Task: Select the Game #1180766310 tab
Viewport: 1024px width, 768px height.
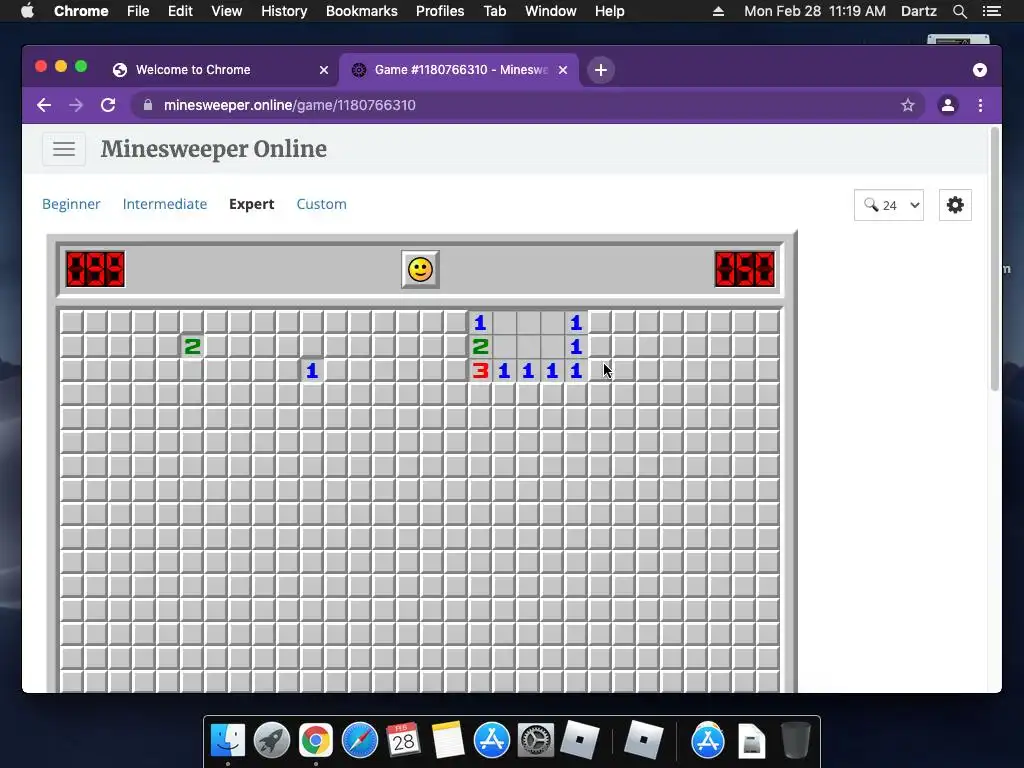Action: click(458, 70)
